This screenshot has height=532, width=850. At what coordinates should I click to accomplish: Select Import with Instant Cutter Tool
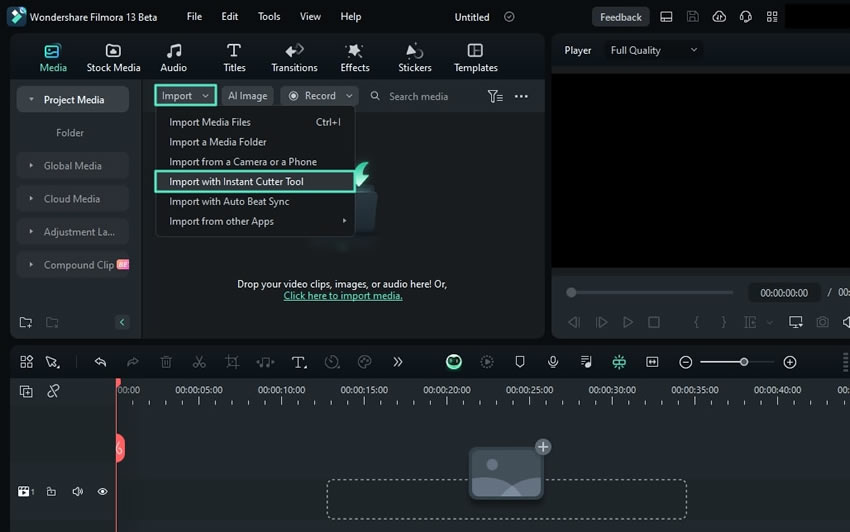(x=255, y=182)
